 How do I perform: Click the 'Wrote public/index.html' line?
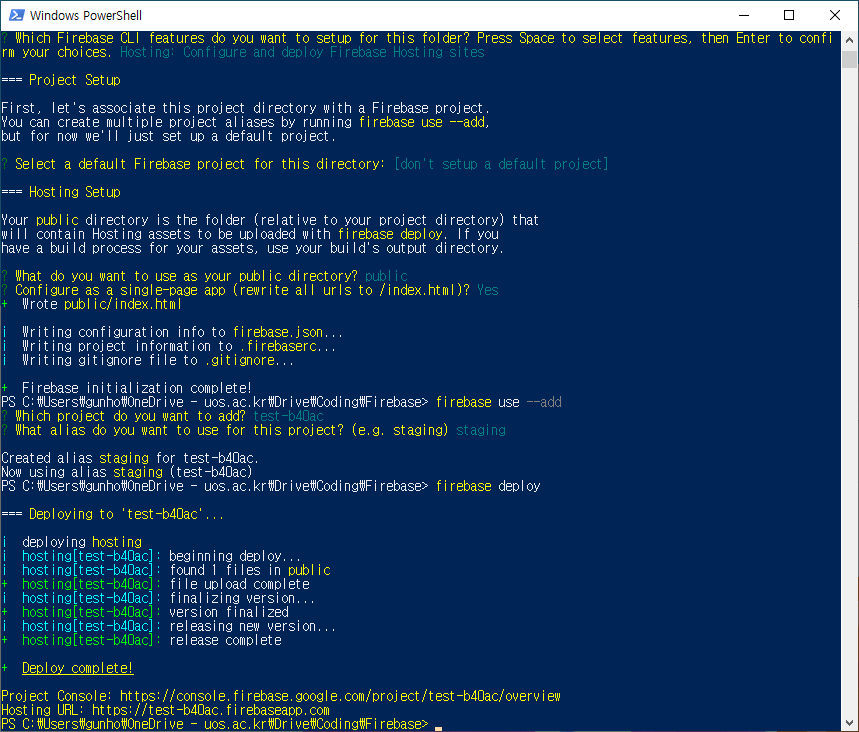[101, 304]
